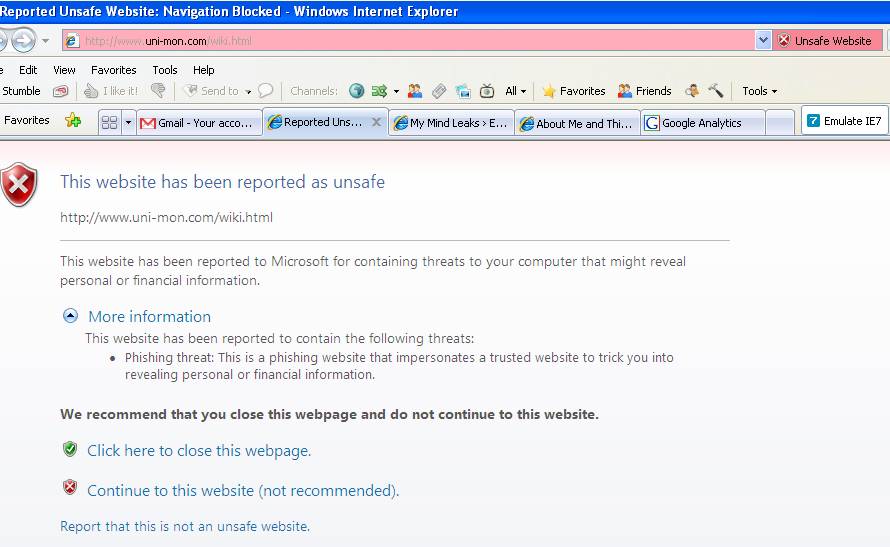Select the TV video channel icon
890x547 pixels.
point(487,91)
